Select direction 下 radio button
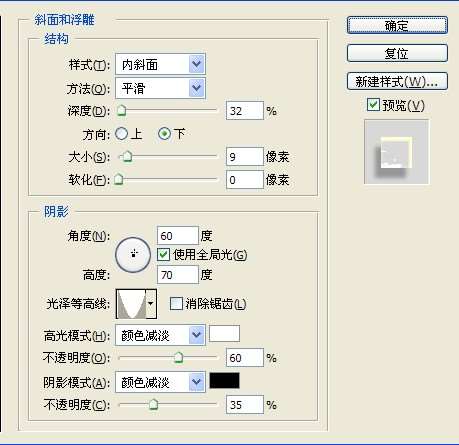Viewport: 459px width, 445px height. (164, 134)
